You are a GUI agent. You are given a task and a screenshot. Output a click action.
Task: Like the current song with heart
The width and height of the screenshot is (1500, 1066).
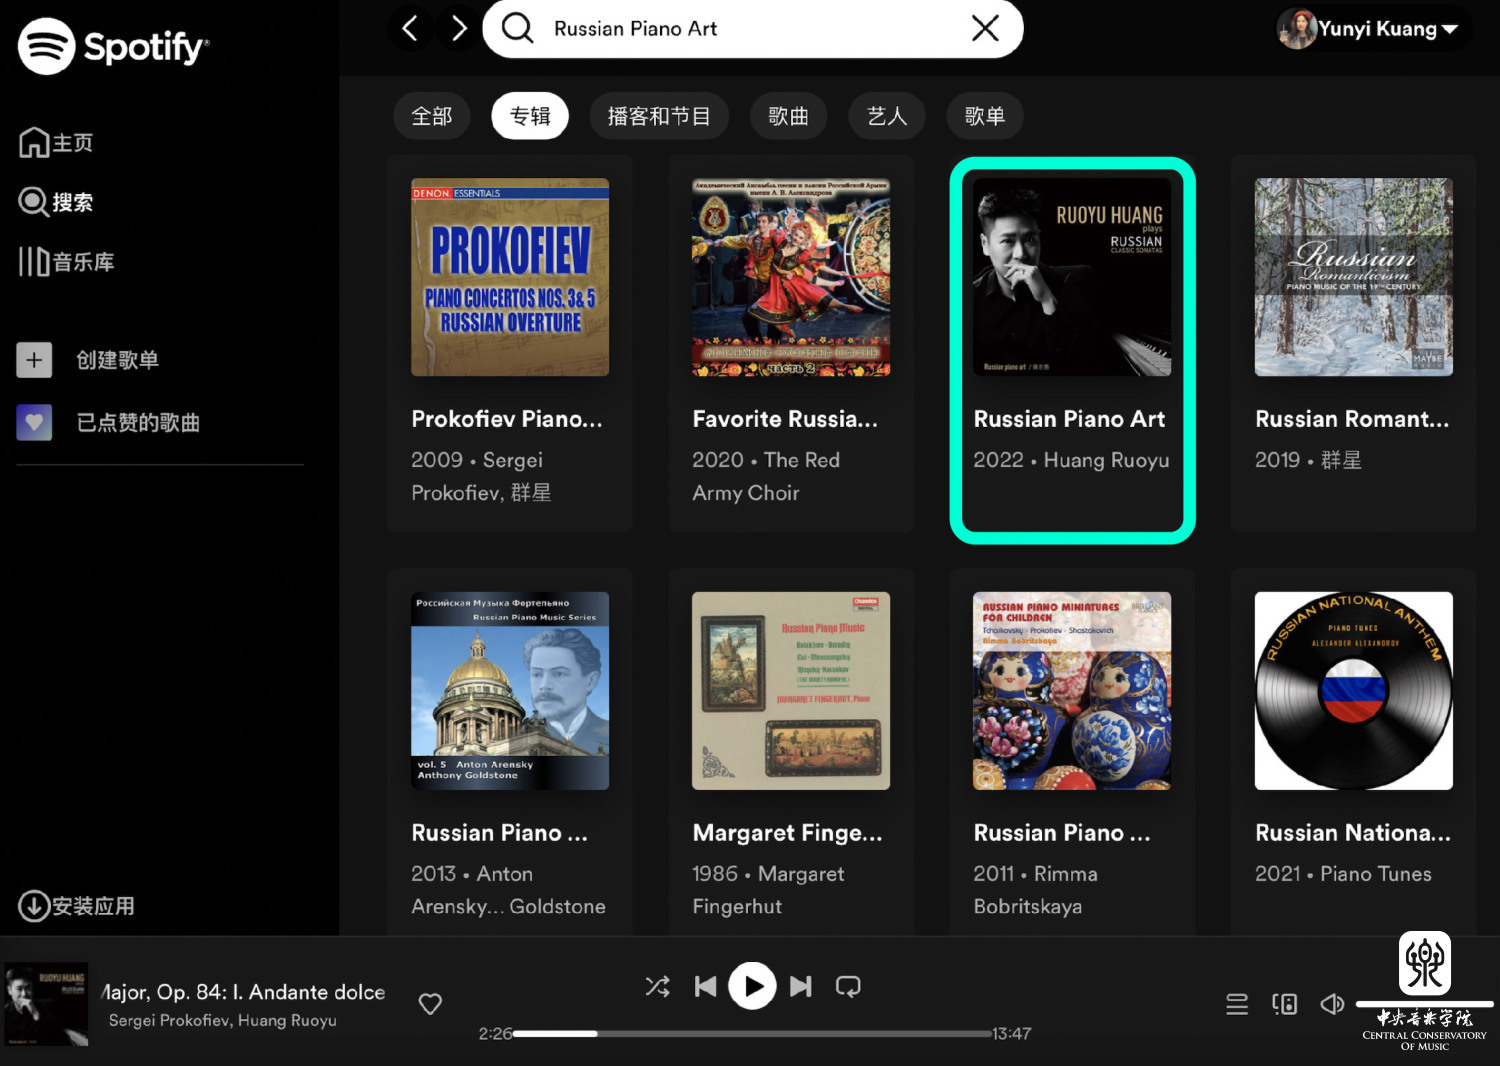click(x=430, y=1004)
